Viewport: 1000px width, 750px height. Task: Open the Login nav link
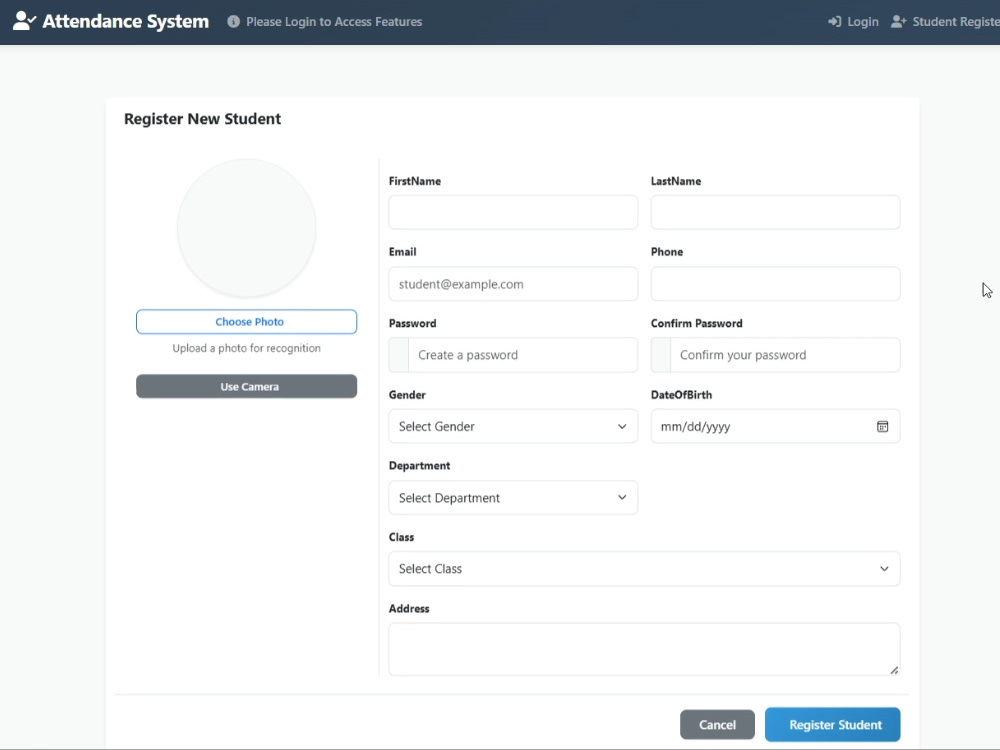(x=853, y=22)
